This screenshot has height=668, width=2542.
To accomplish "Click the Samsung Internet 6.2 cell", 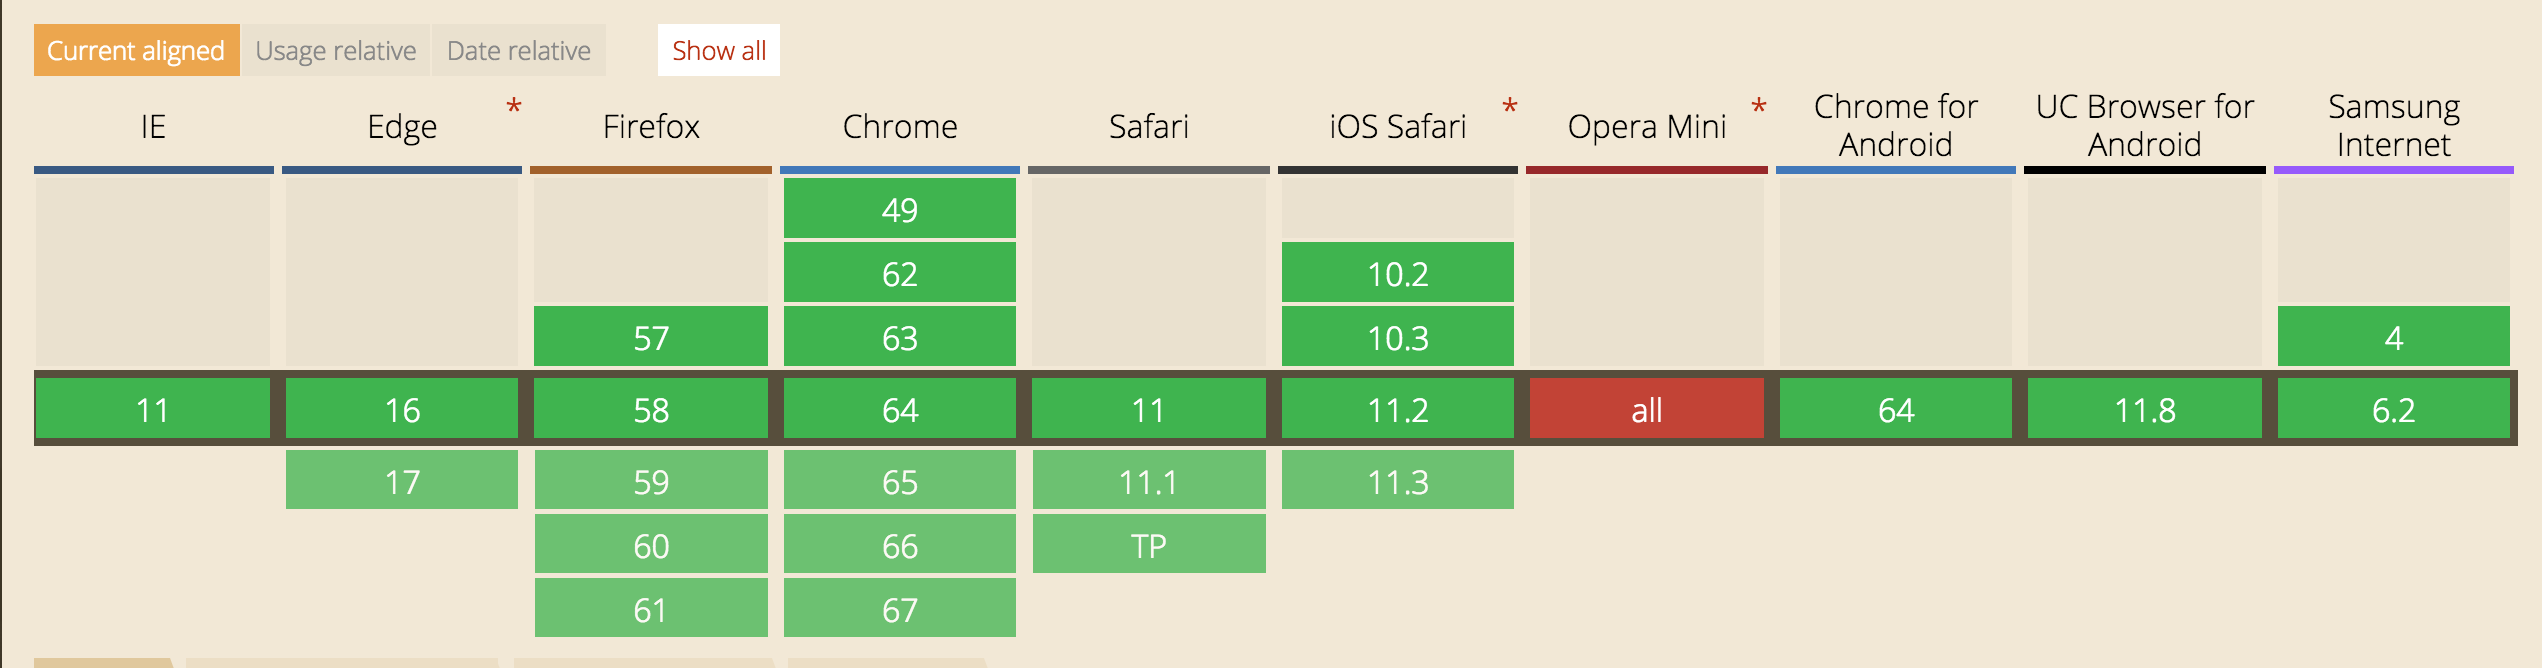I will point(2393,409).
